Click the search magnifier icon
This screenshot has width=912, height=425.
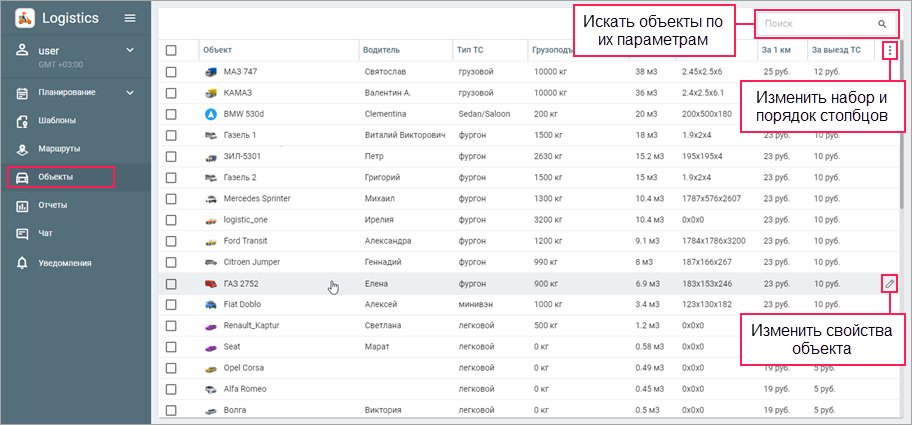(x=882, y=23)
